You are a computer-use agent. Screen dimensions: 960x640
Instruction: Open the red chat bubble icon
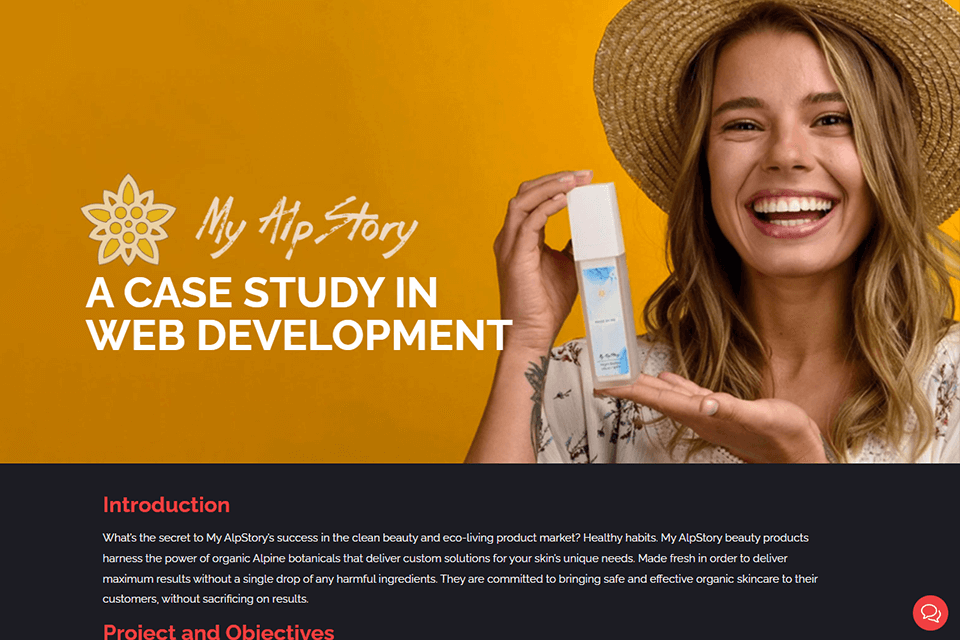(930, 612)
